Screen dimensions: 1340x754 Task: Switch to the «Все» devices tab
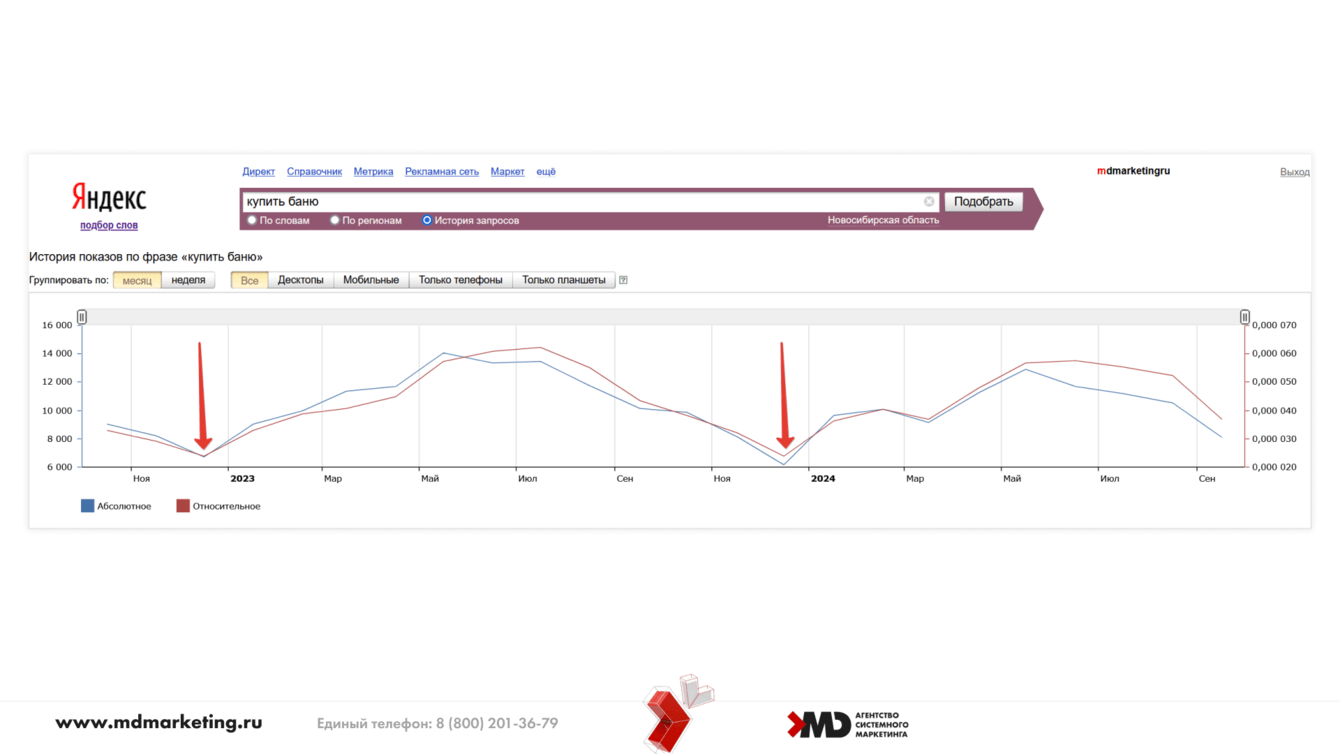point(249,280)
